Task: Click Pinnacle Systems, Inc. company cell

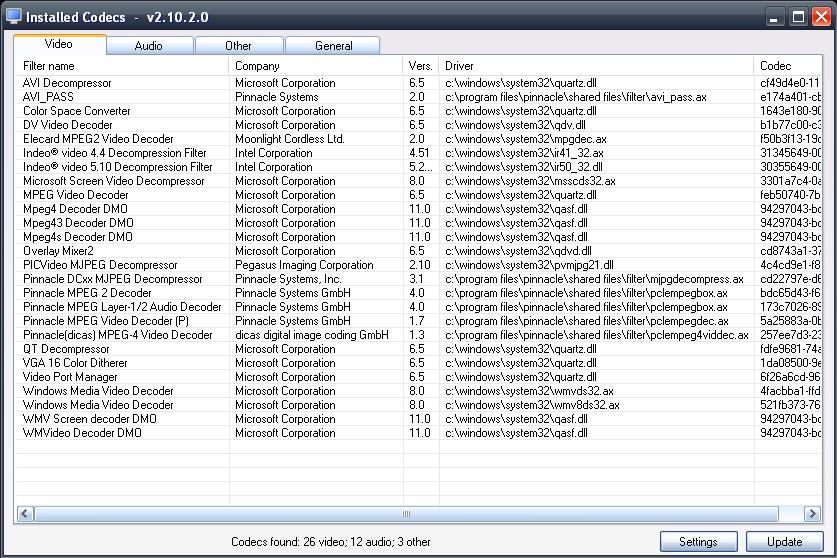Action: point(288,279)
